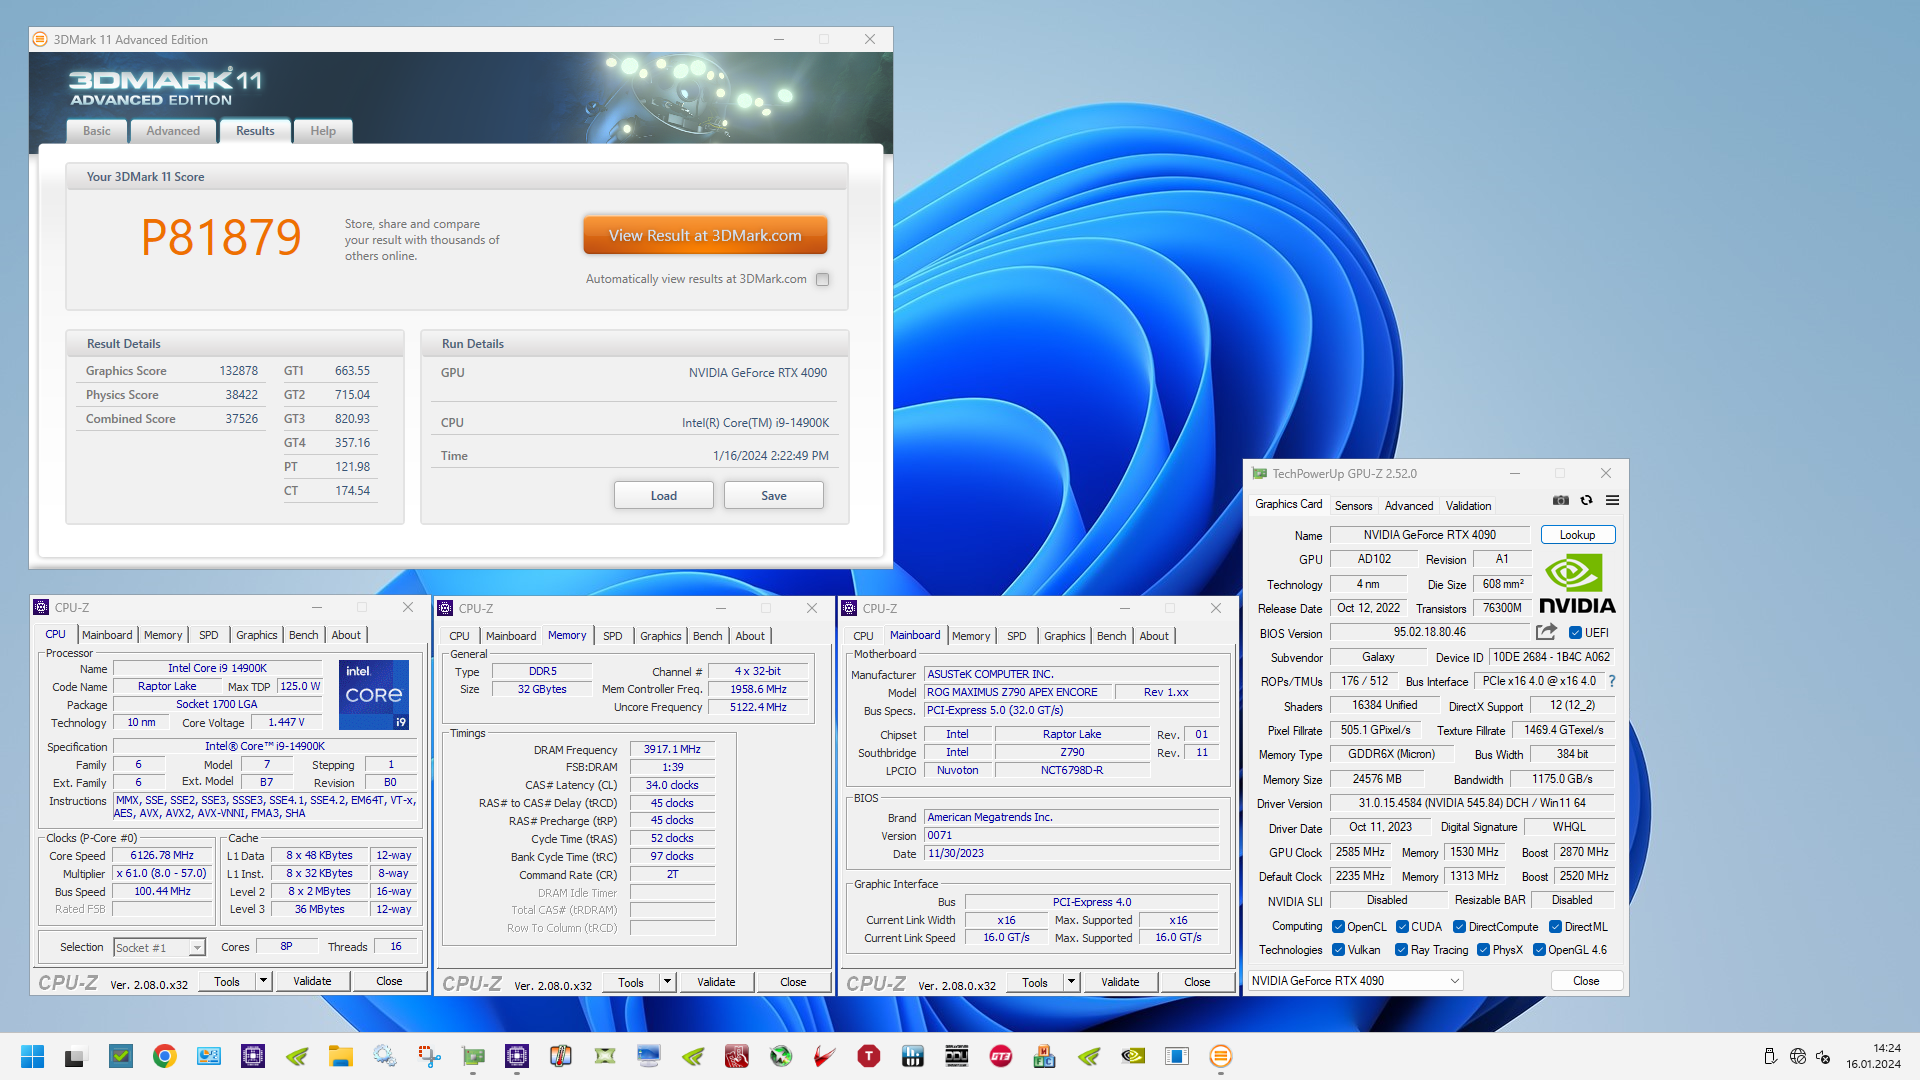Click the GPU-Z refresh icon
The width and height of the screenshot is (1920, 1080).
point(1586,500)
